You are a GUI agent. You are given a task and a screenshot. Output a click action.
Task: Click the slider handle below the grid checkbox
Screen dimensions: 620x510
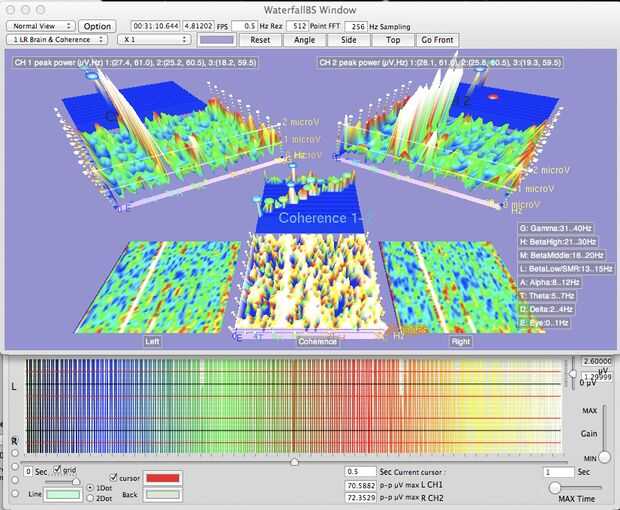(x=76, y=482)
